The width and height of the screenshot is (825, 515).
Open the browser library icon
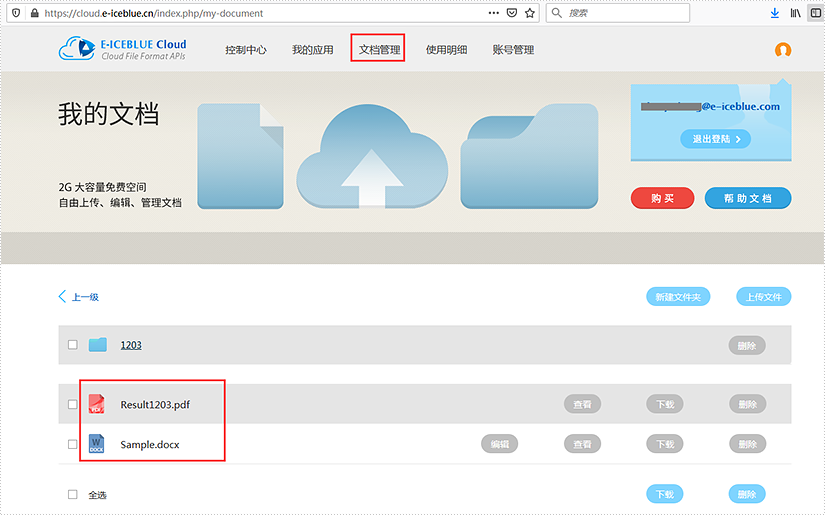796,13
